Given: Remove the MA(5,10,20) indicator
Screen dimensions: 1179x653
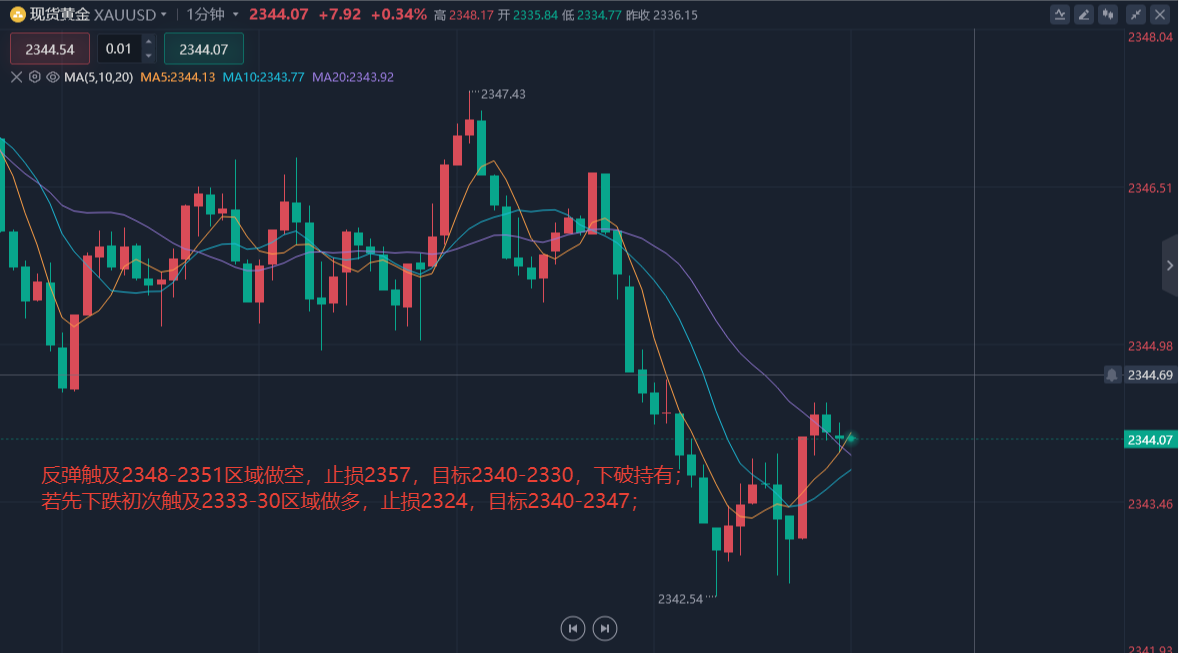Looking at the screenshot, I should [17, 77].
